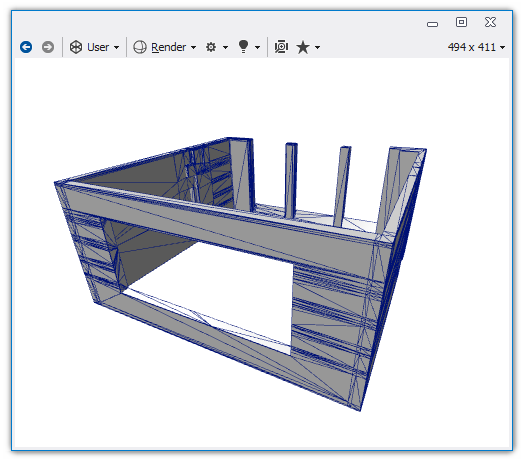Click the Render sphere icon
The height and width of the screenshot is (460, 525).
[x=140, y=47]
